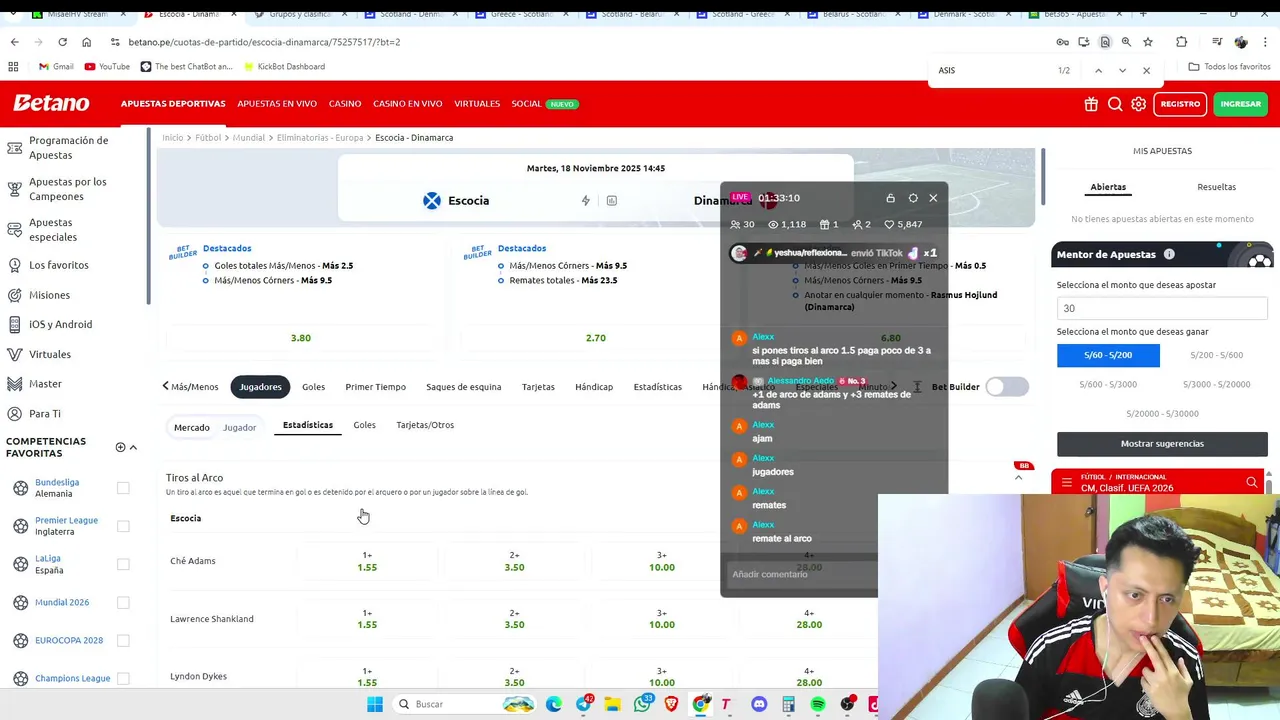Bet on Lawrence Shankland 4+ at 28.00

[809, 619]
